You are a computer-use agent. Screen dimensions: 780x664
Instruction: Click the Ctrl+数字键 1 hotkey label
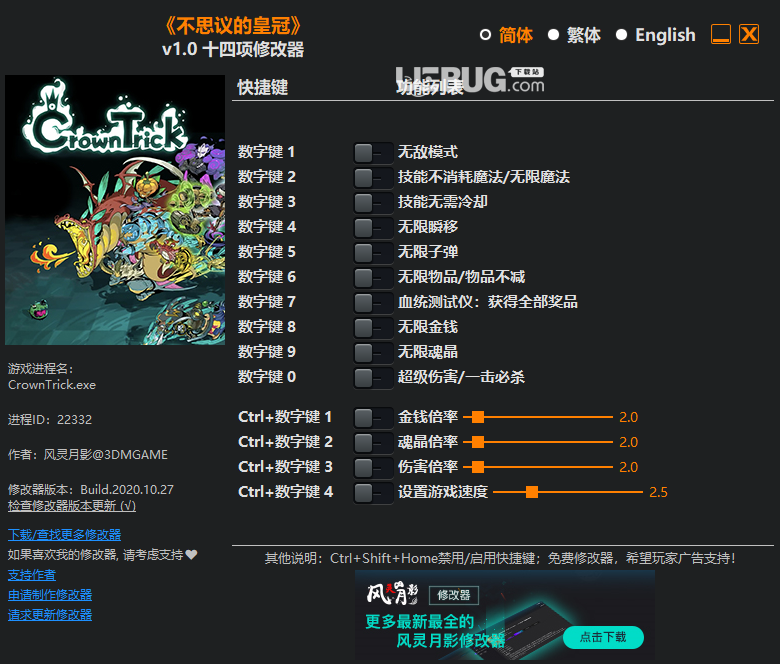point(285,417)
